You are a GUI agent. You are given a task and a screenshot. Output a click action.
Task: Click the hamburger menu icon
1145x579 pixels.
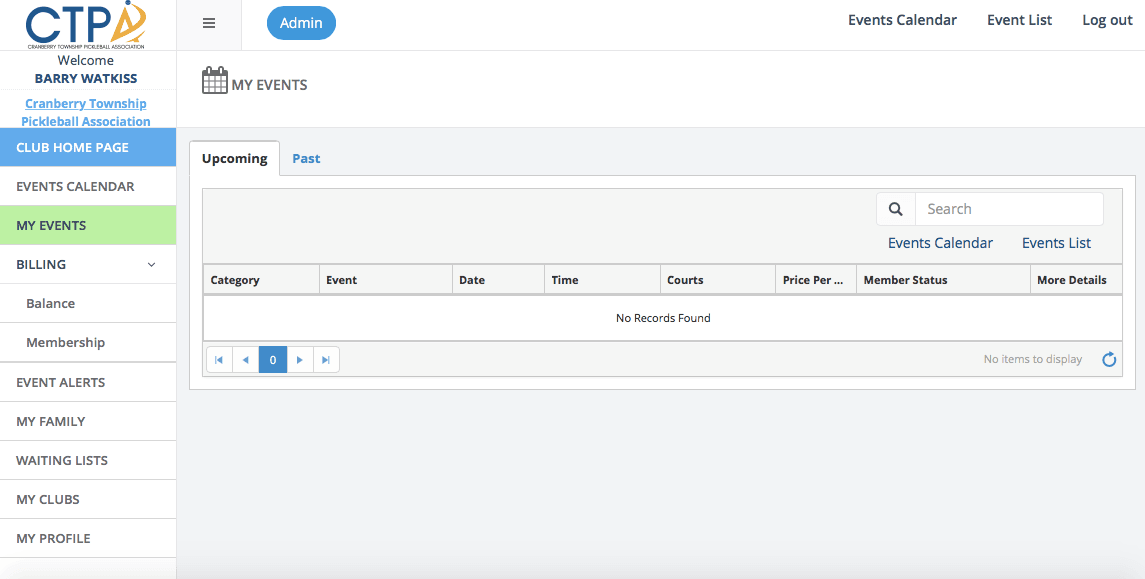point(209,23)
